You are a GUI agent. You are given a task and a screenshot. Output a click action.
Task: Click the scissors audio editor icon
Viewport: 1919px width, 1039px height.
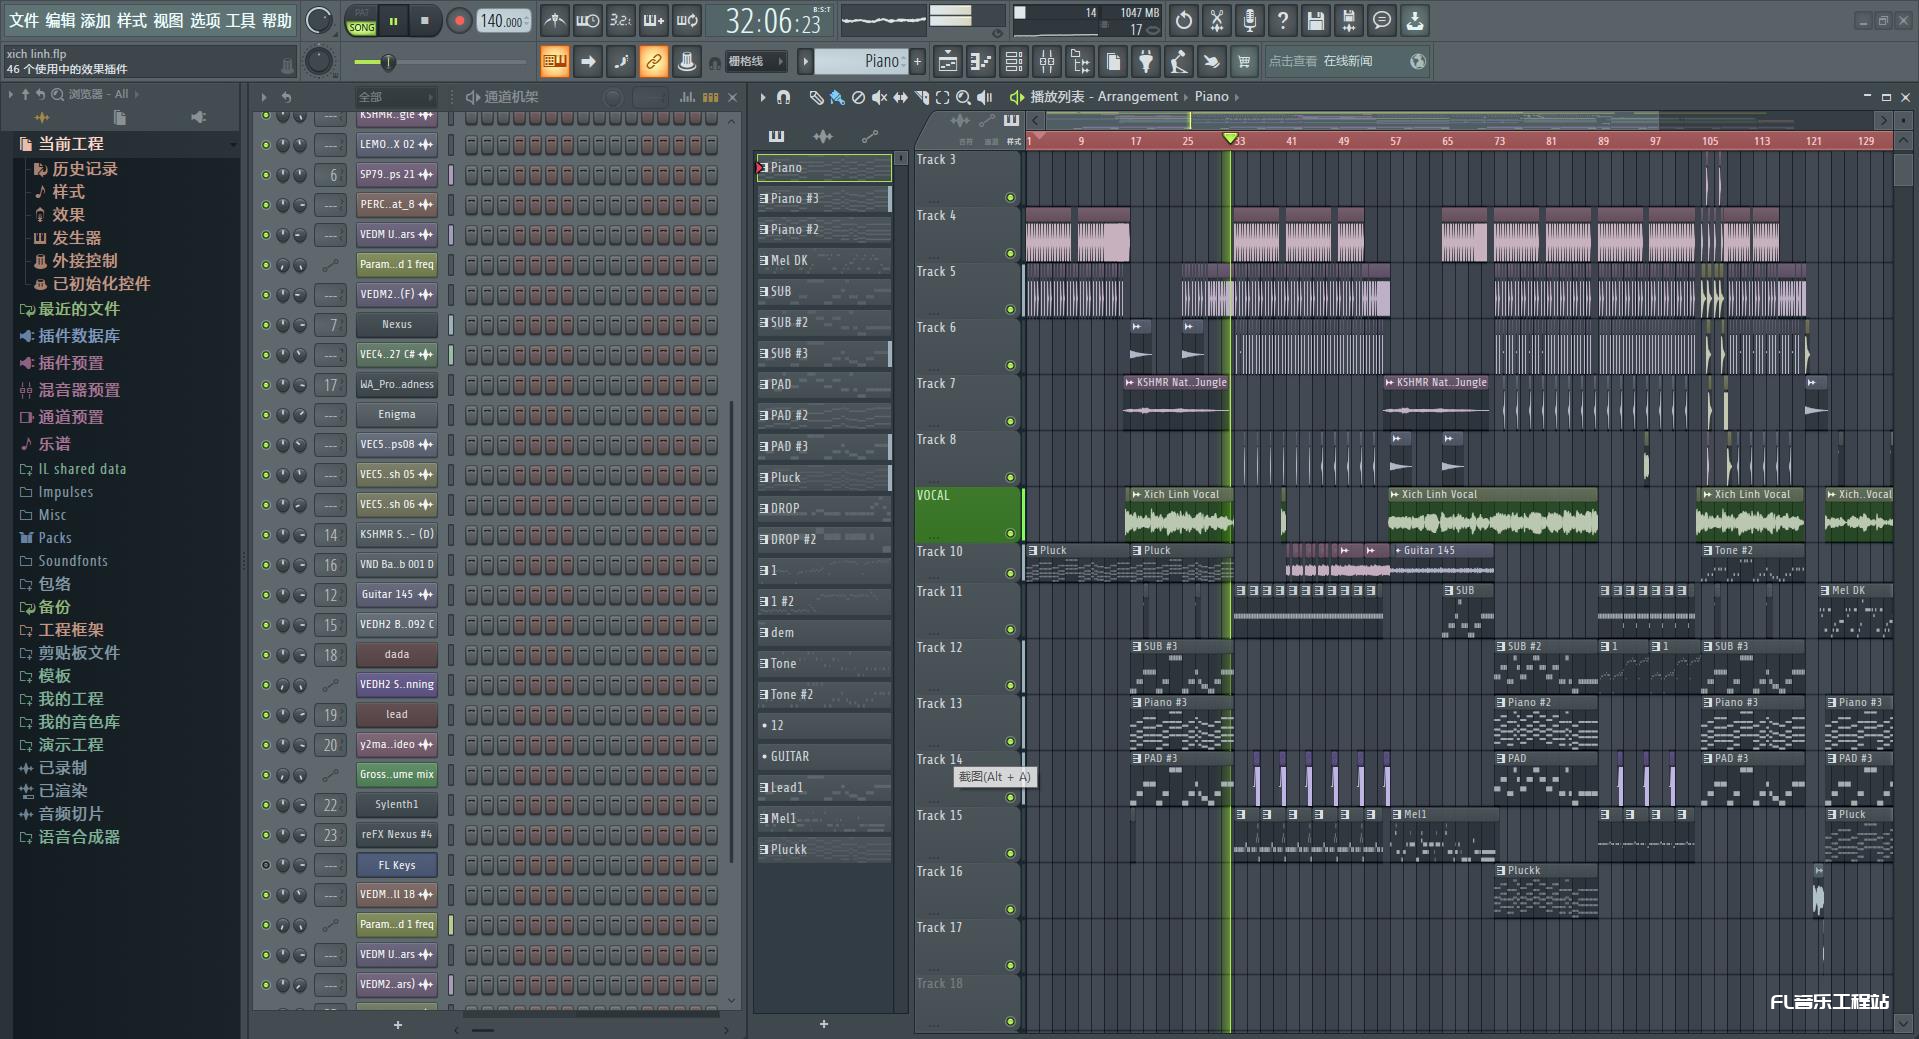click(x=1217, y=20)
